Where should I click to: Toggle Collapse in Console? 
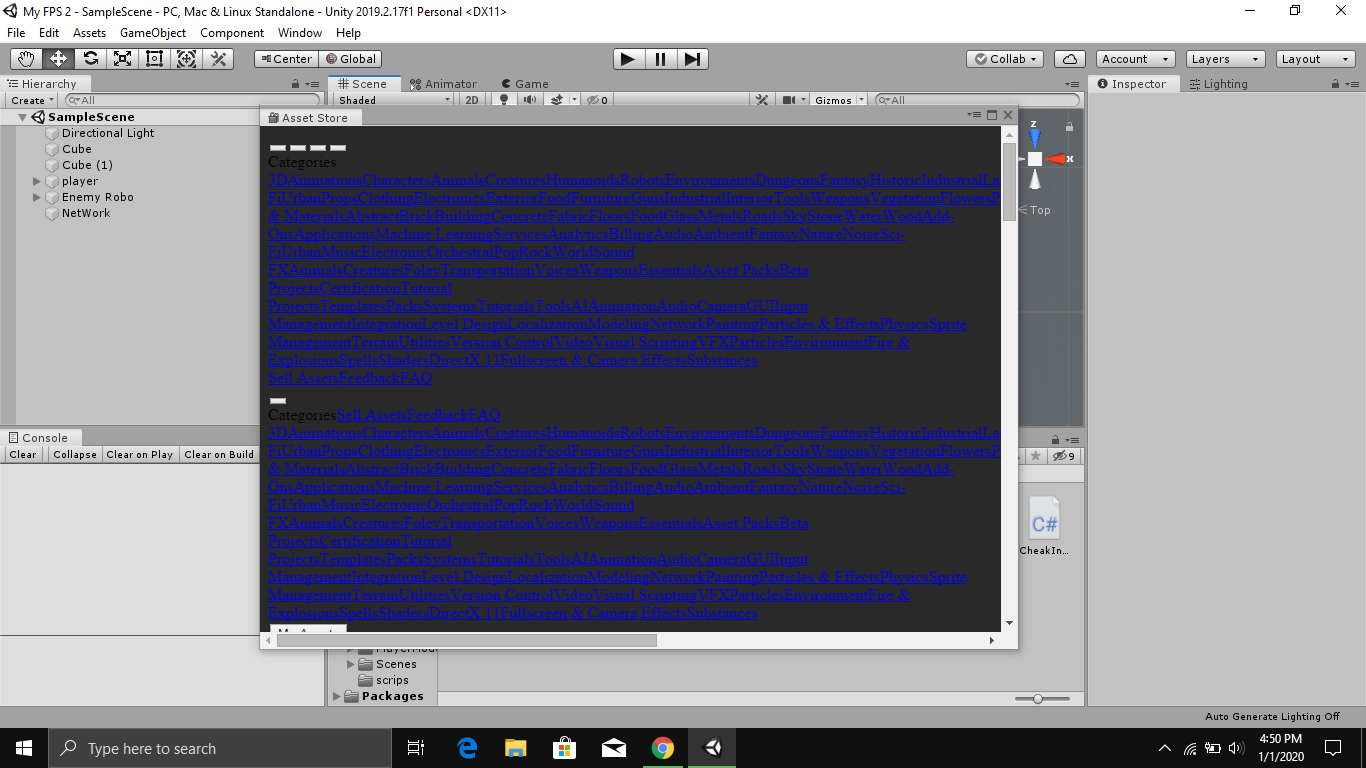point(75,454)
